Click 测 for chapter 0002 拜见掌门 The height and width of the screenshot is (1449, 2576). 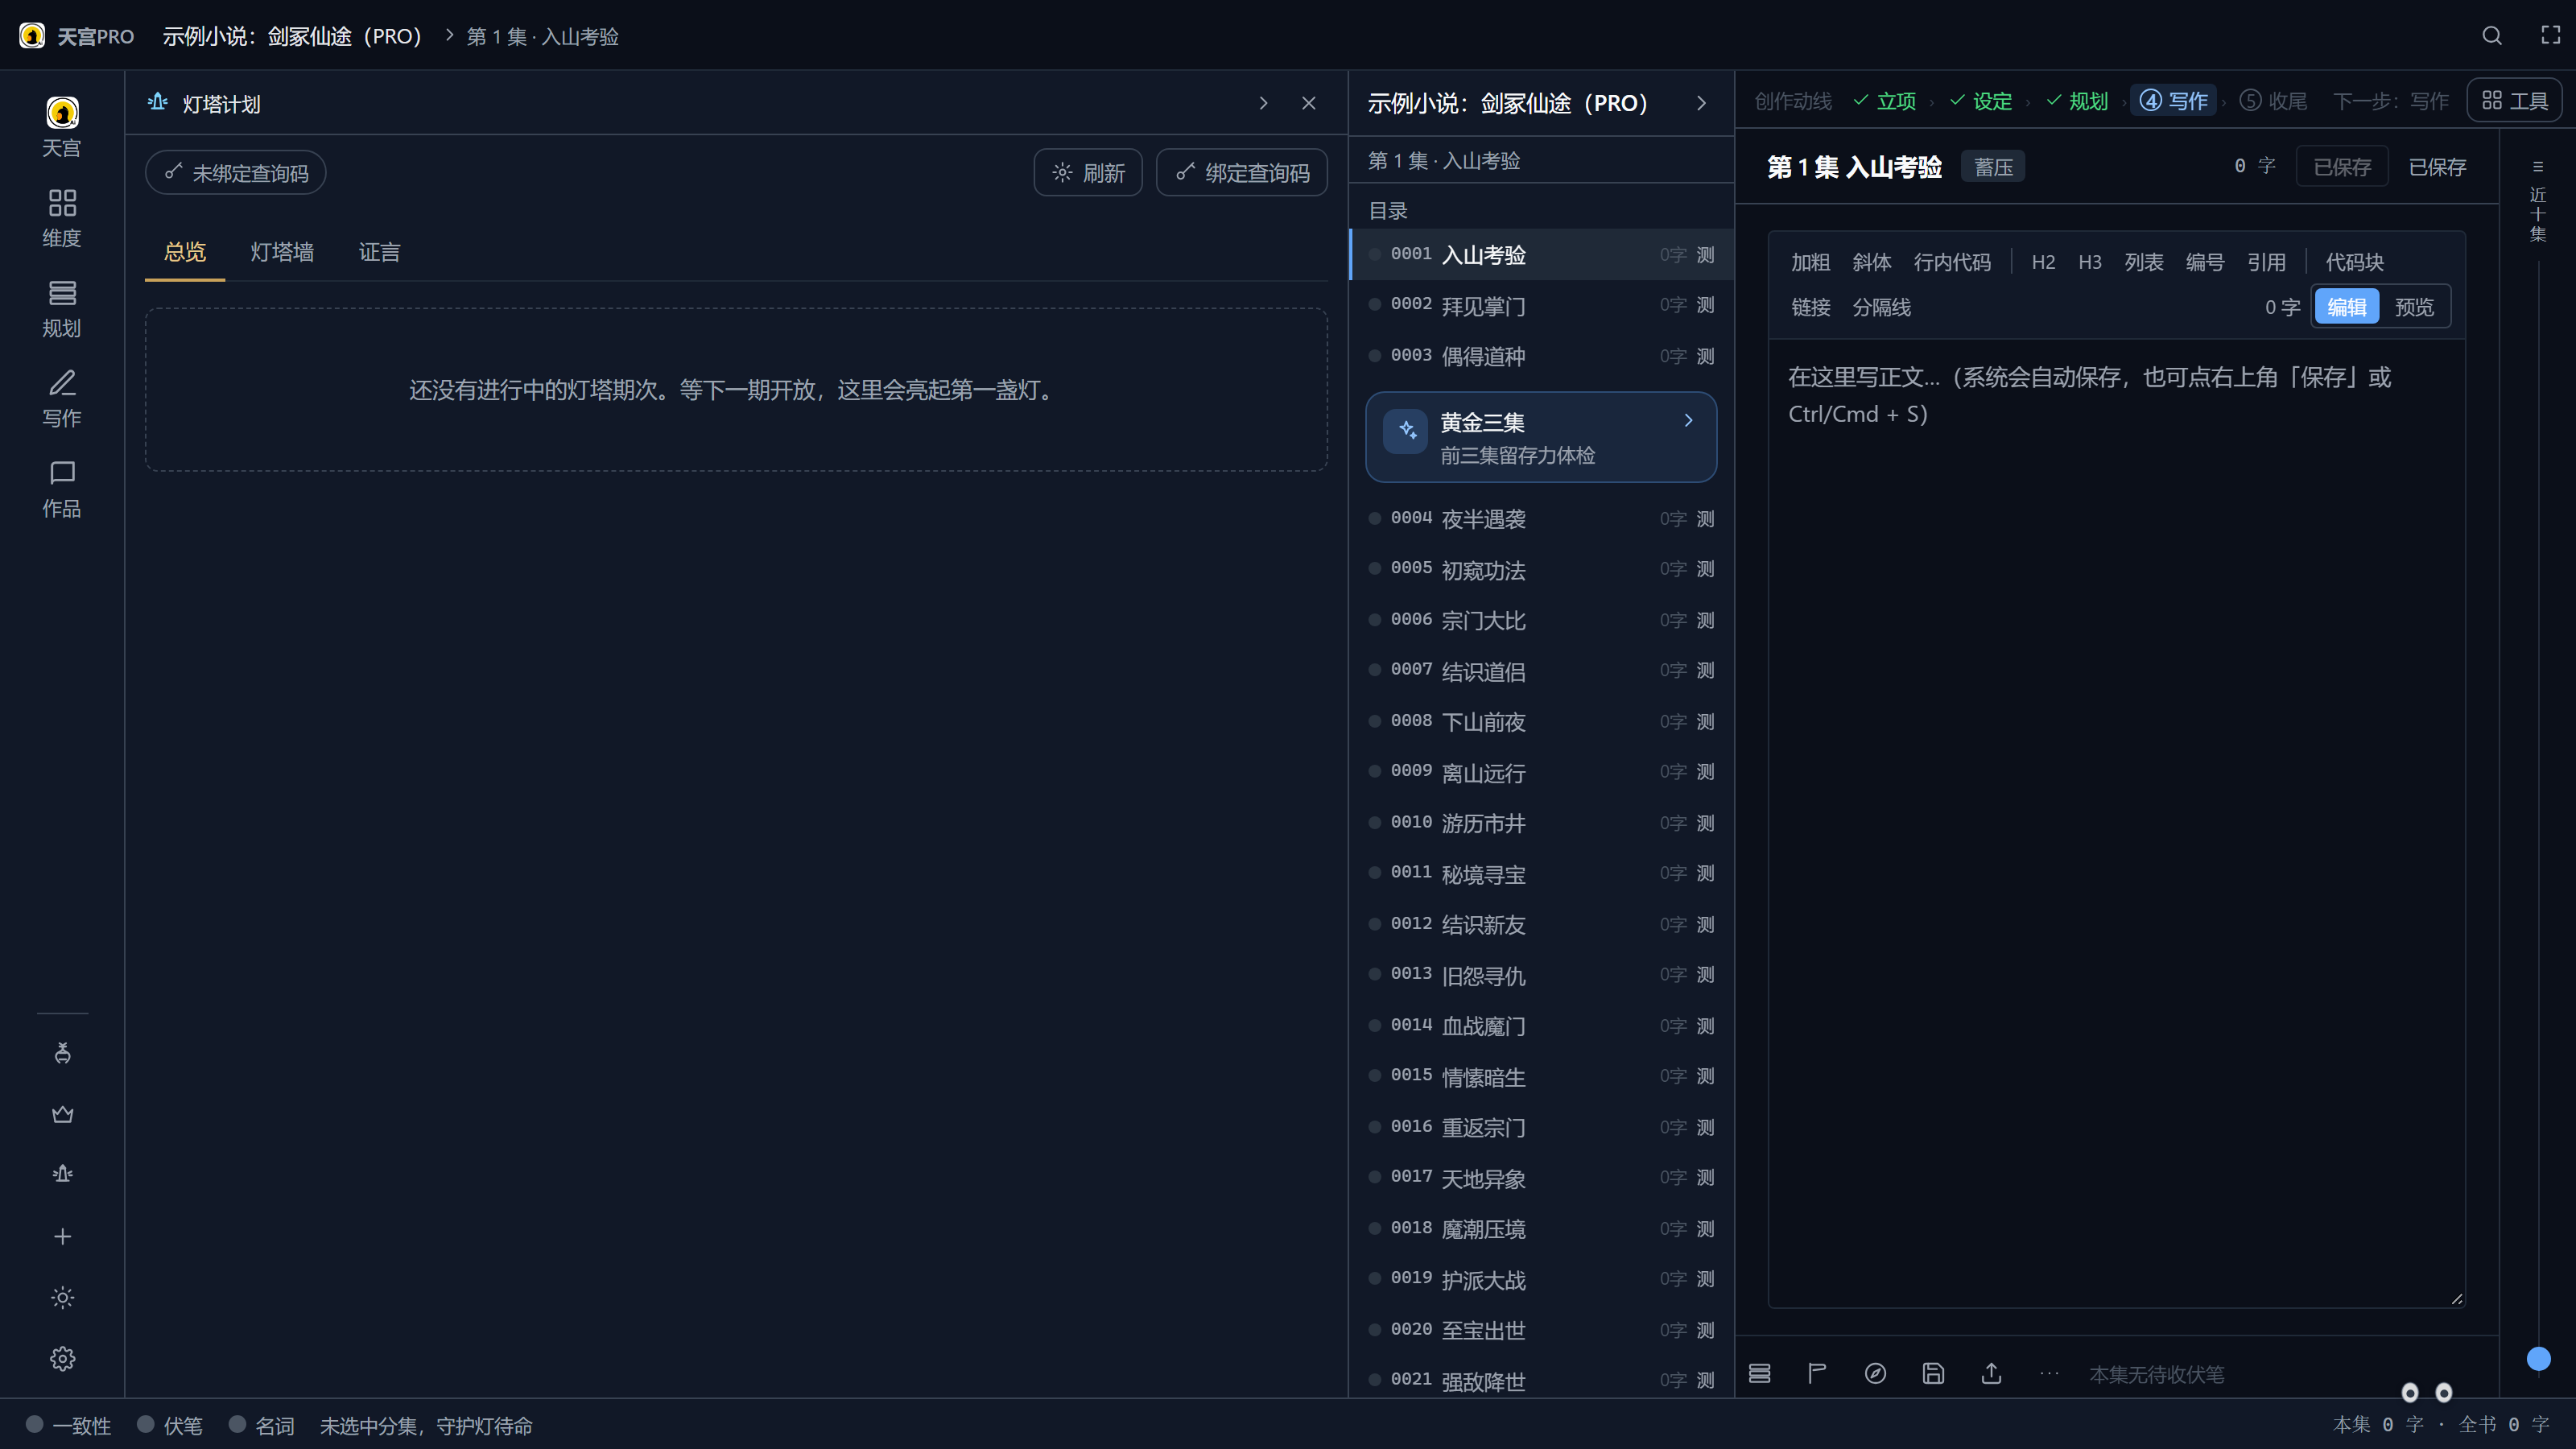tap(1705, 305)
